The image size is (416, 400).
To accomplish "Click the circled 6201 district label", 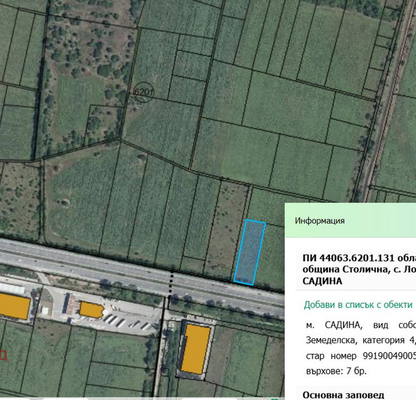I will tap(143, 91).
